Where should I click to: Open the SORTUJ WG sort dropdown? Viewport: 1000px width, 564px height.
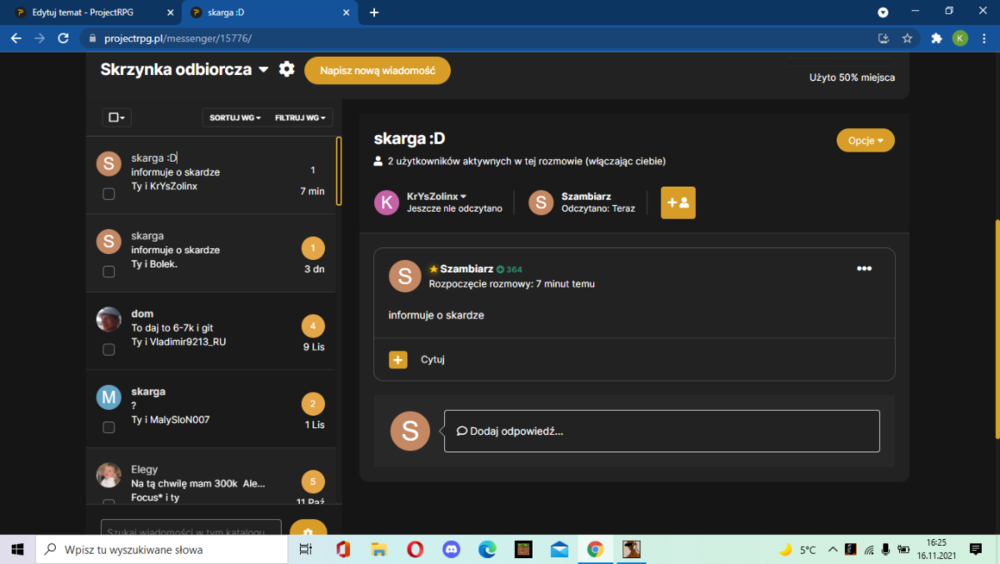[x=235, y=117]
